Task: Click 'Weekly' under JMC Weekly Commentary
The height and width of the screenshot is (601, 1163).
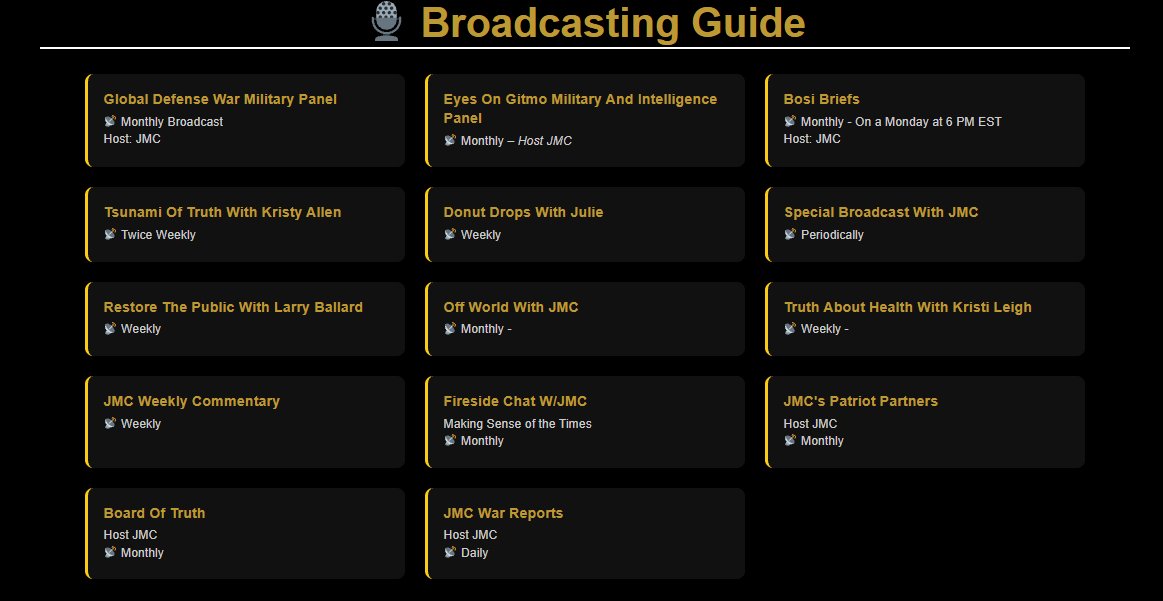Action: 141,424
